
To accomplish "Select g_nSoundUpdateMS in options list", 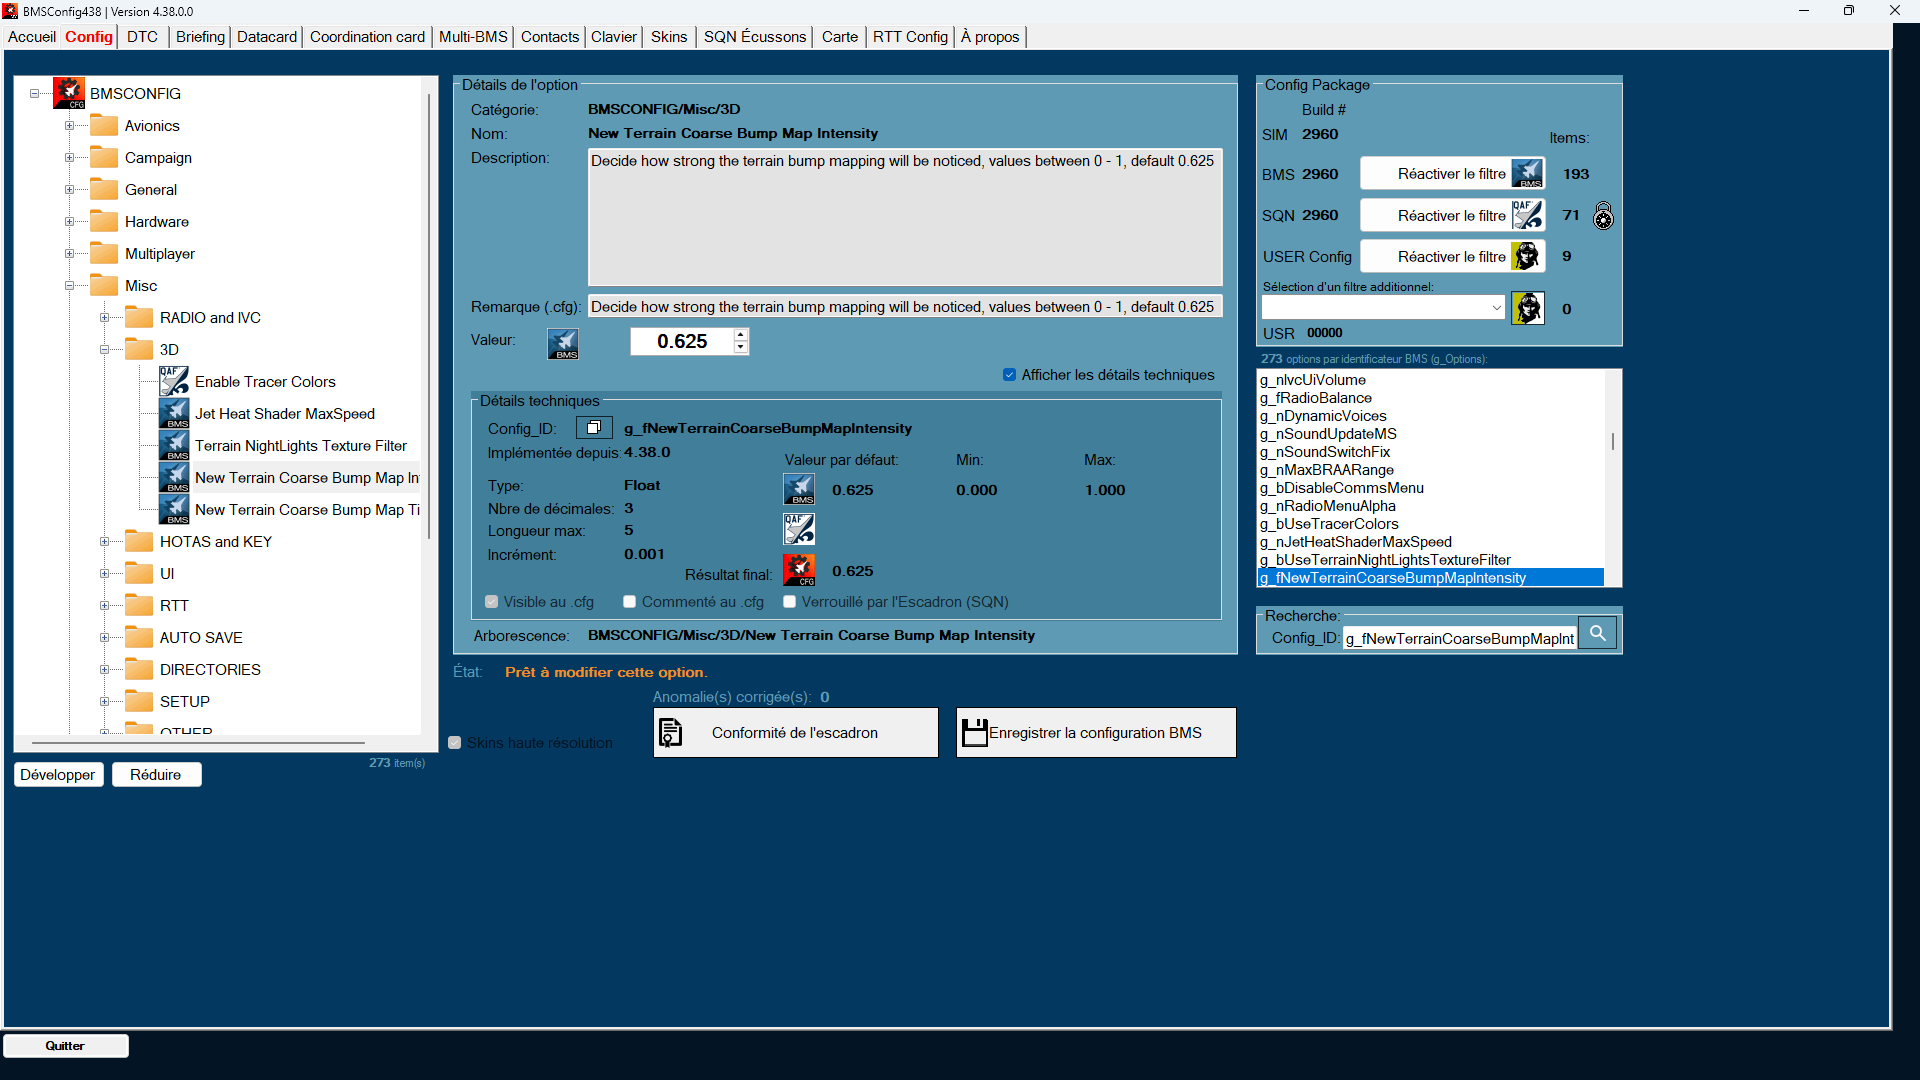I will (x=1328, y=434).
